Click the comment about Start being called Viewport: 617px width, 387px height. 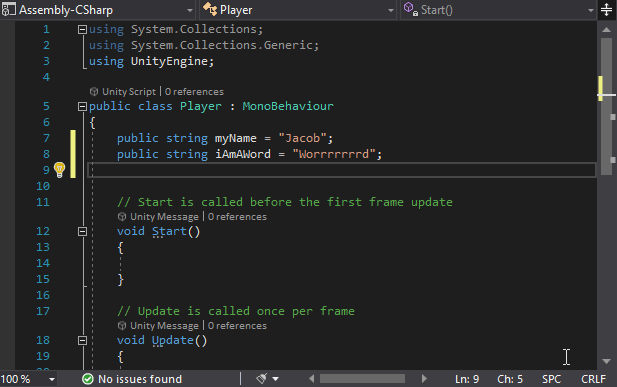284,202
